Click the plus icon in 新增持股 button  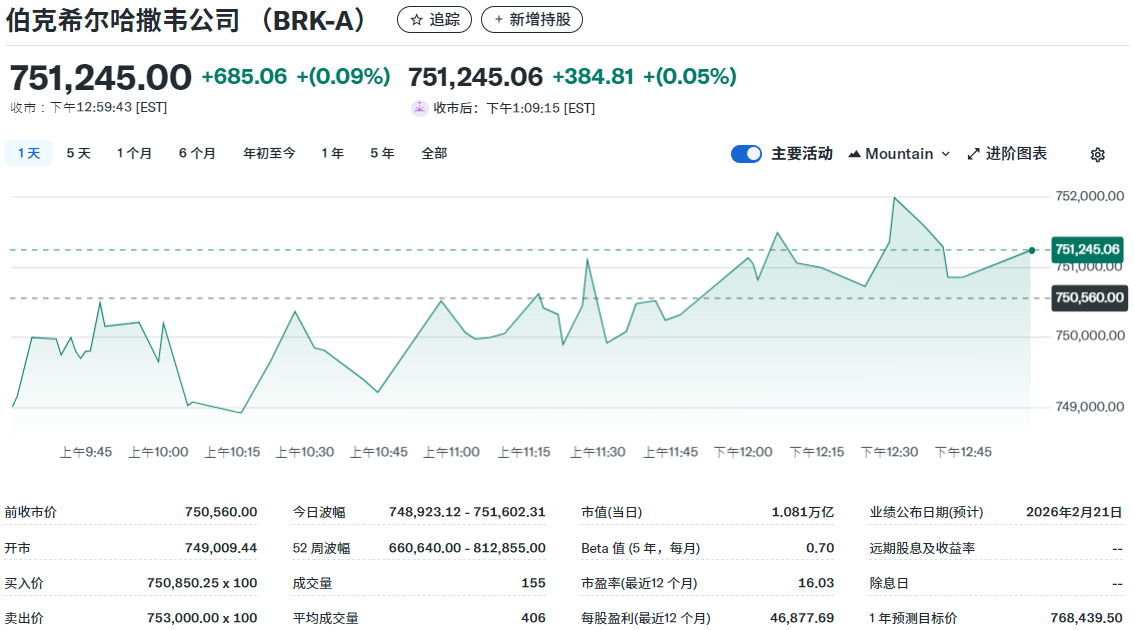tap(499, 19)
